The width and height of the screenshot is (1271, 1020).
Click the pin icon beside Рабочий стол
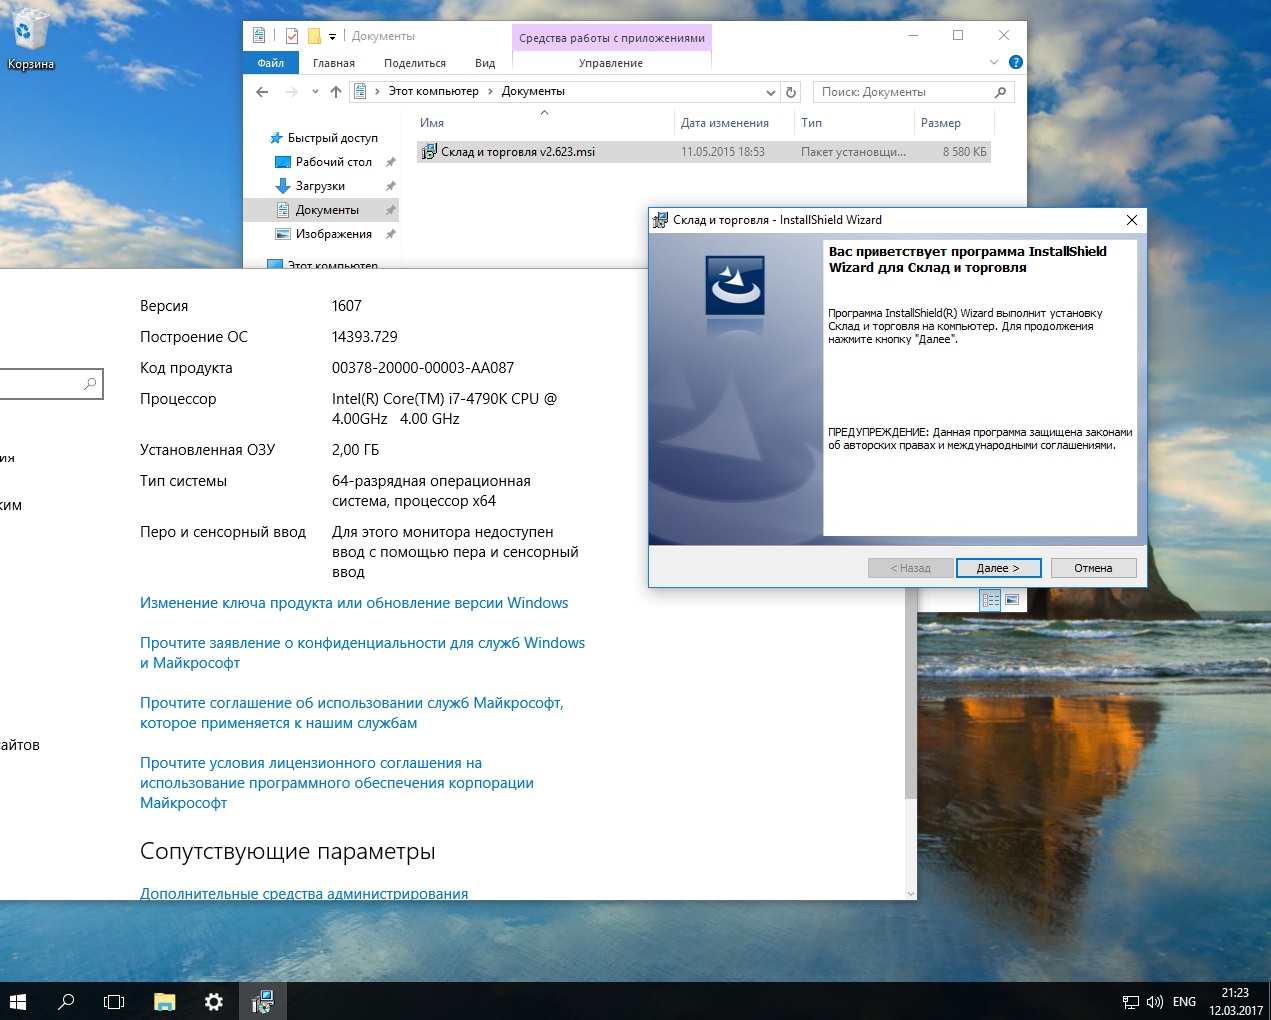coord(391,162)
